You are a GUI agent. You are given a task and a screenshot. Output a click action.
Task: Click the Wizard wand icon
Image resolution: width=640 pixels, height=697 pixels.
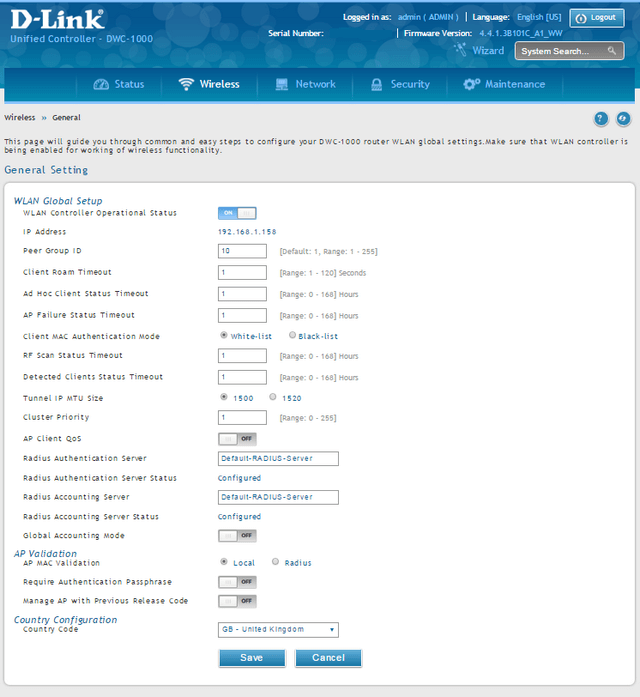(x=461, y=50)
